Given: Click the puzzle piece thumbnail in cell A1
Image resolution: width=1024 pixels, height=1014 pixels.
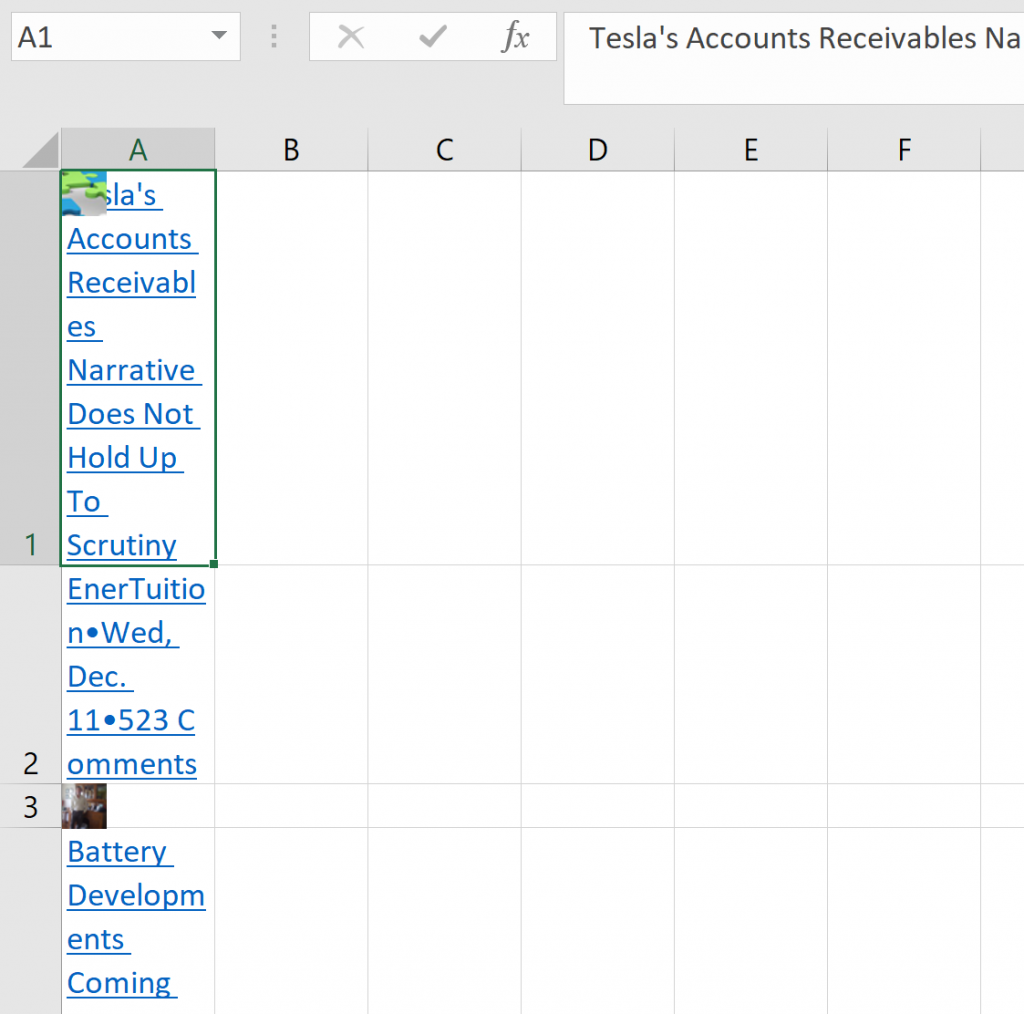Looking at the screenshot, I should [x=84, y=193].
